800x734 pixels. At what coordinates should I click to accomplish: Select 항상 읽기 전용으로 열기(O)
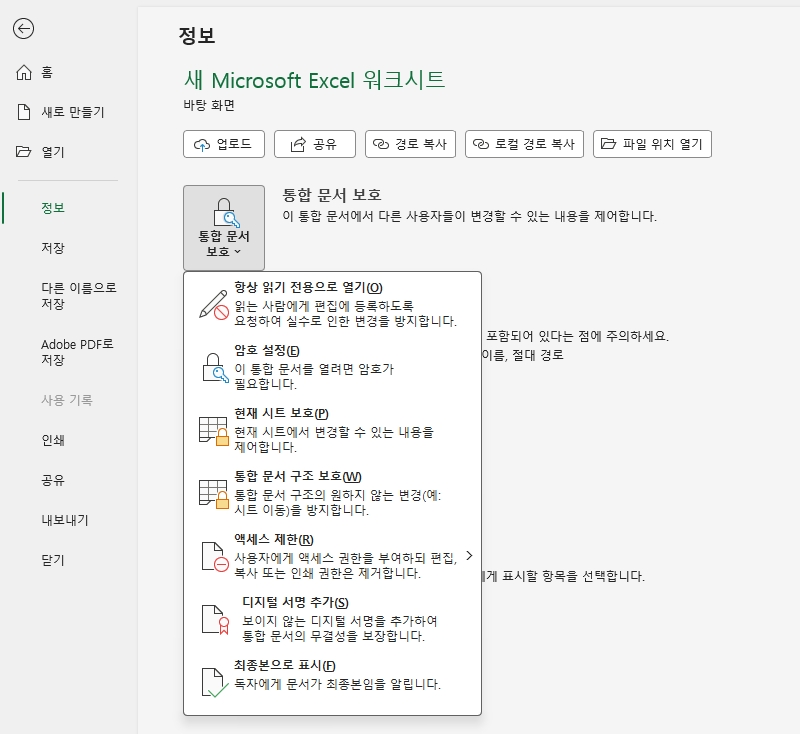pos(332,303)
